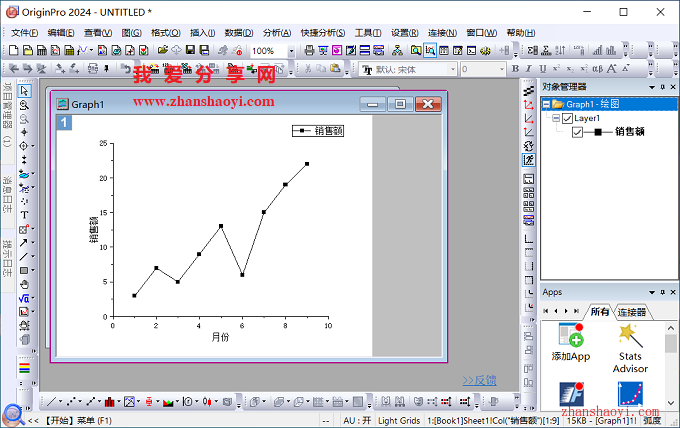Click the Undo icon in toolbar

(125, 68)
